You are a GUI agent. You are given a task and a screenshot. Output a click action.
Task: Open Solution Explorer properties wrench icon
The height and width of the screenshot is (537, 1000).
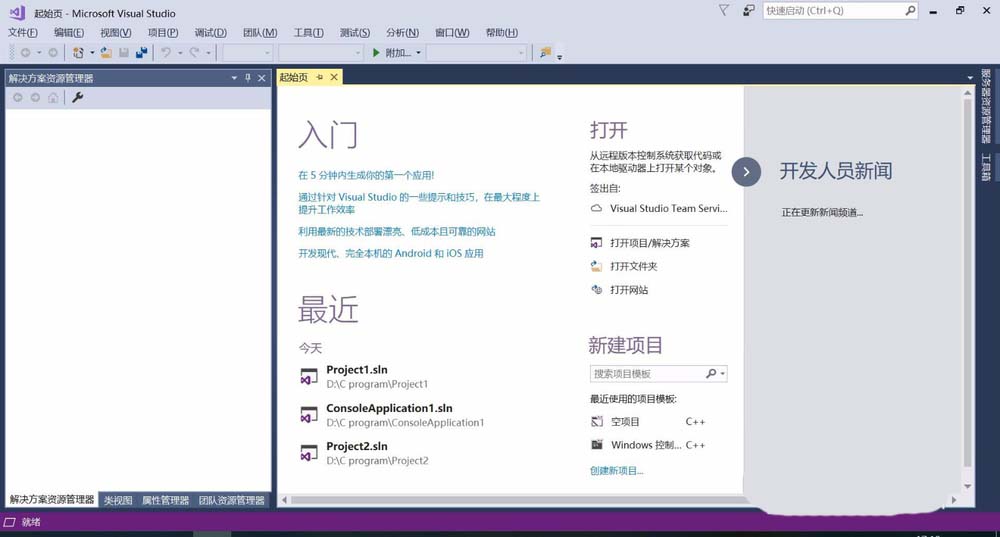click(78, 98)
